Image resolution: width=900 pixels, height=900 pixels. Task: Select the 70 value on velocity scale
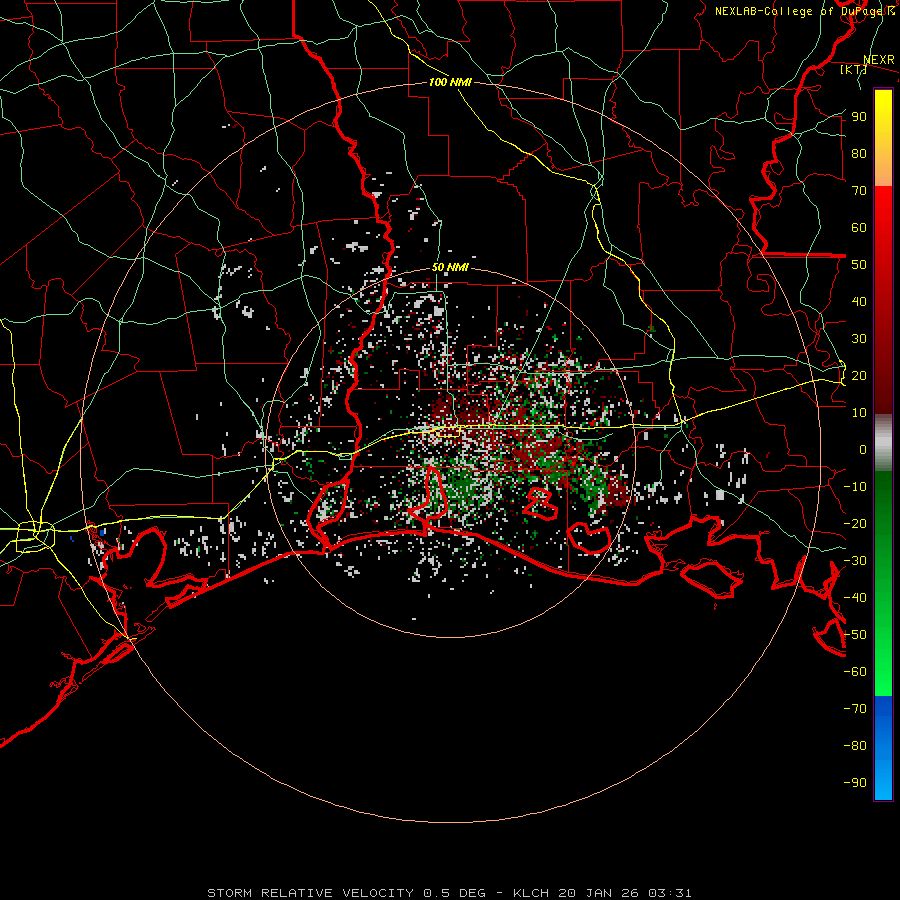(x=859, y=191)
